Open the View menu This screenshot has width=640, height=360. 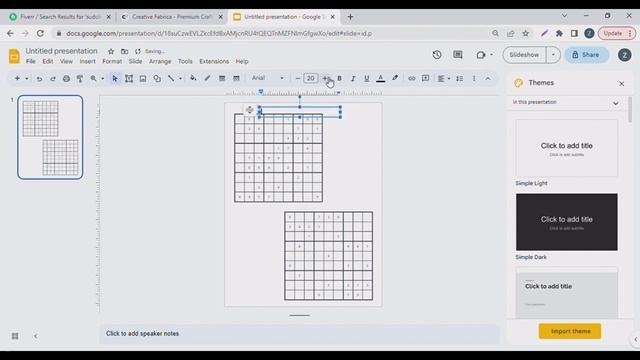[66, 62]
